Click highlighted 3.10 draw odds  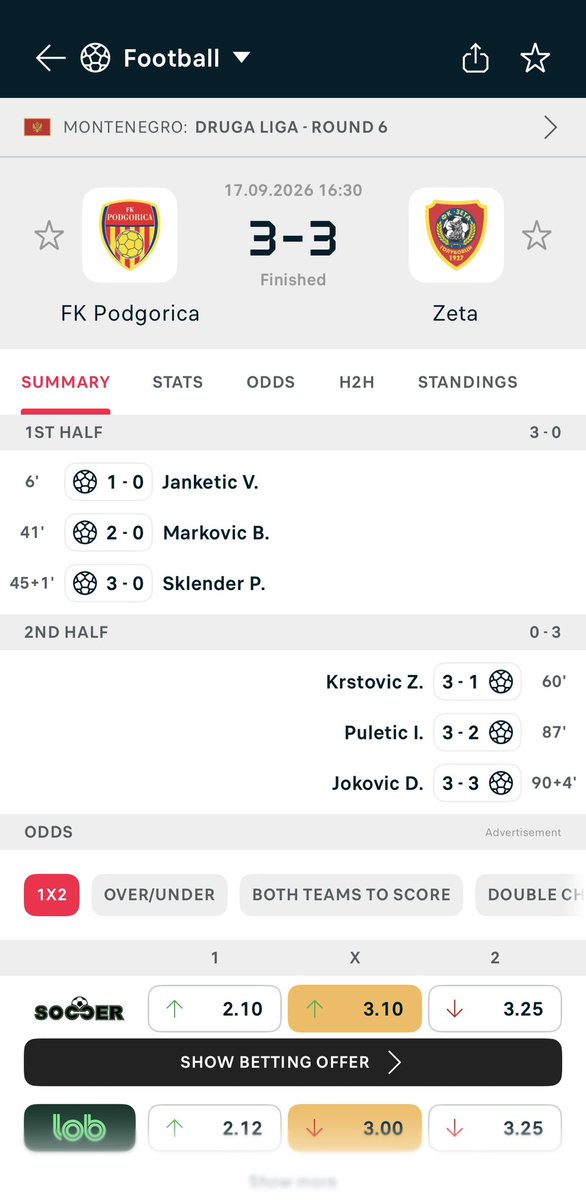tap(355, 1009)
